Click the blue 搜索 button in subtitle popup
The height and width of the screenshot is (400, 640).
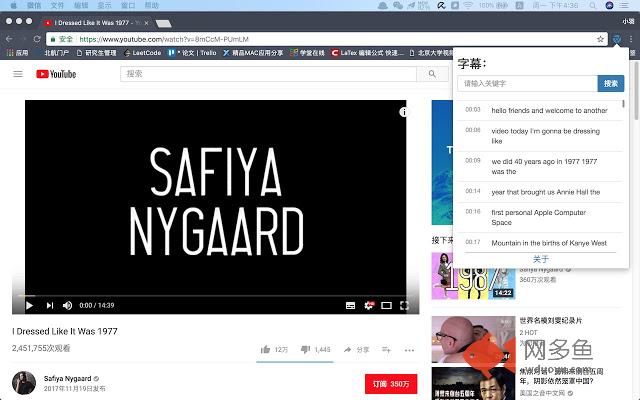point(611,83)
